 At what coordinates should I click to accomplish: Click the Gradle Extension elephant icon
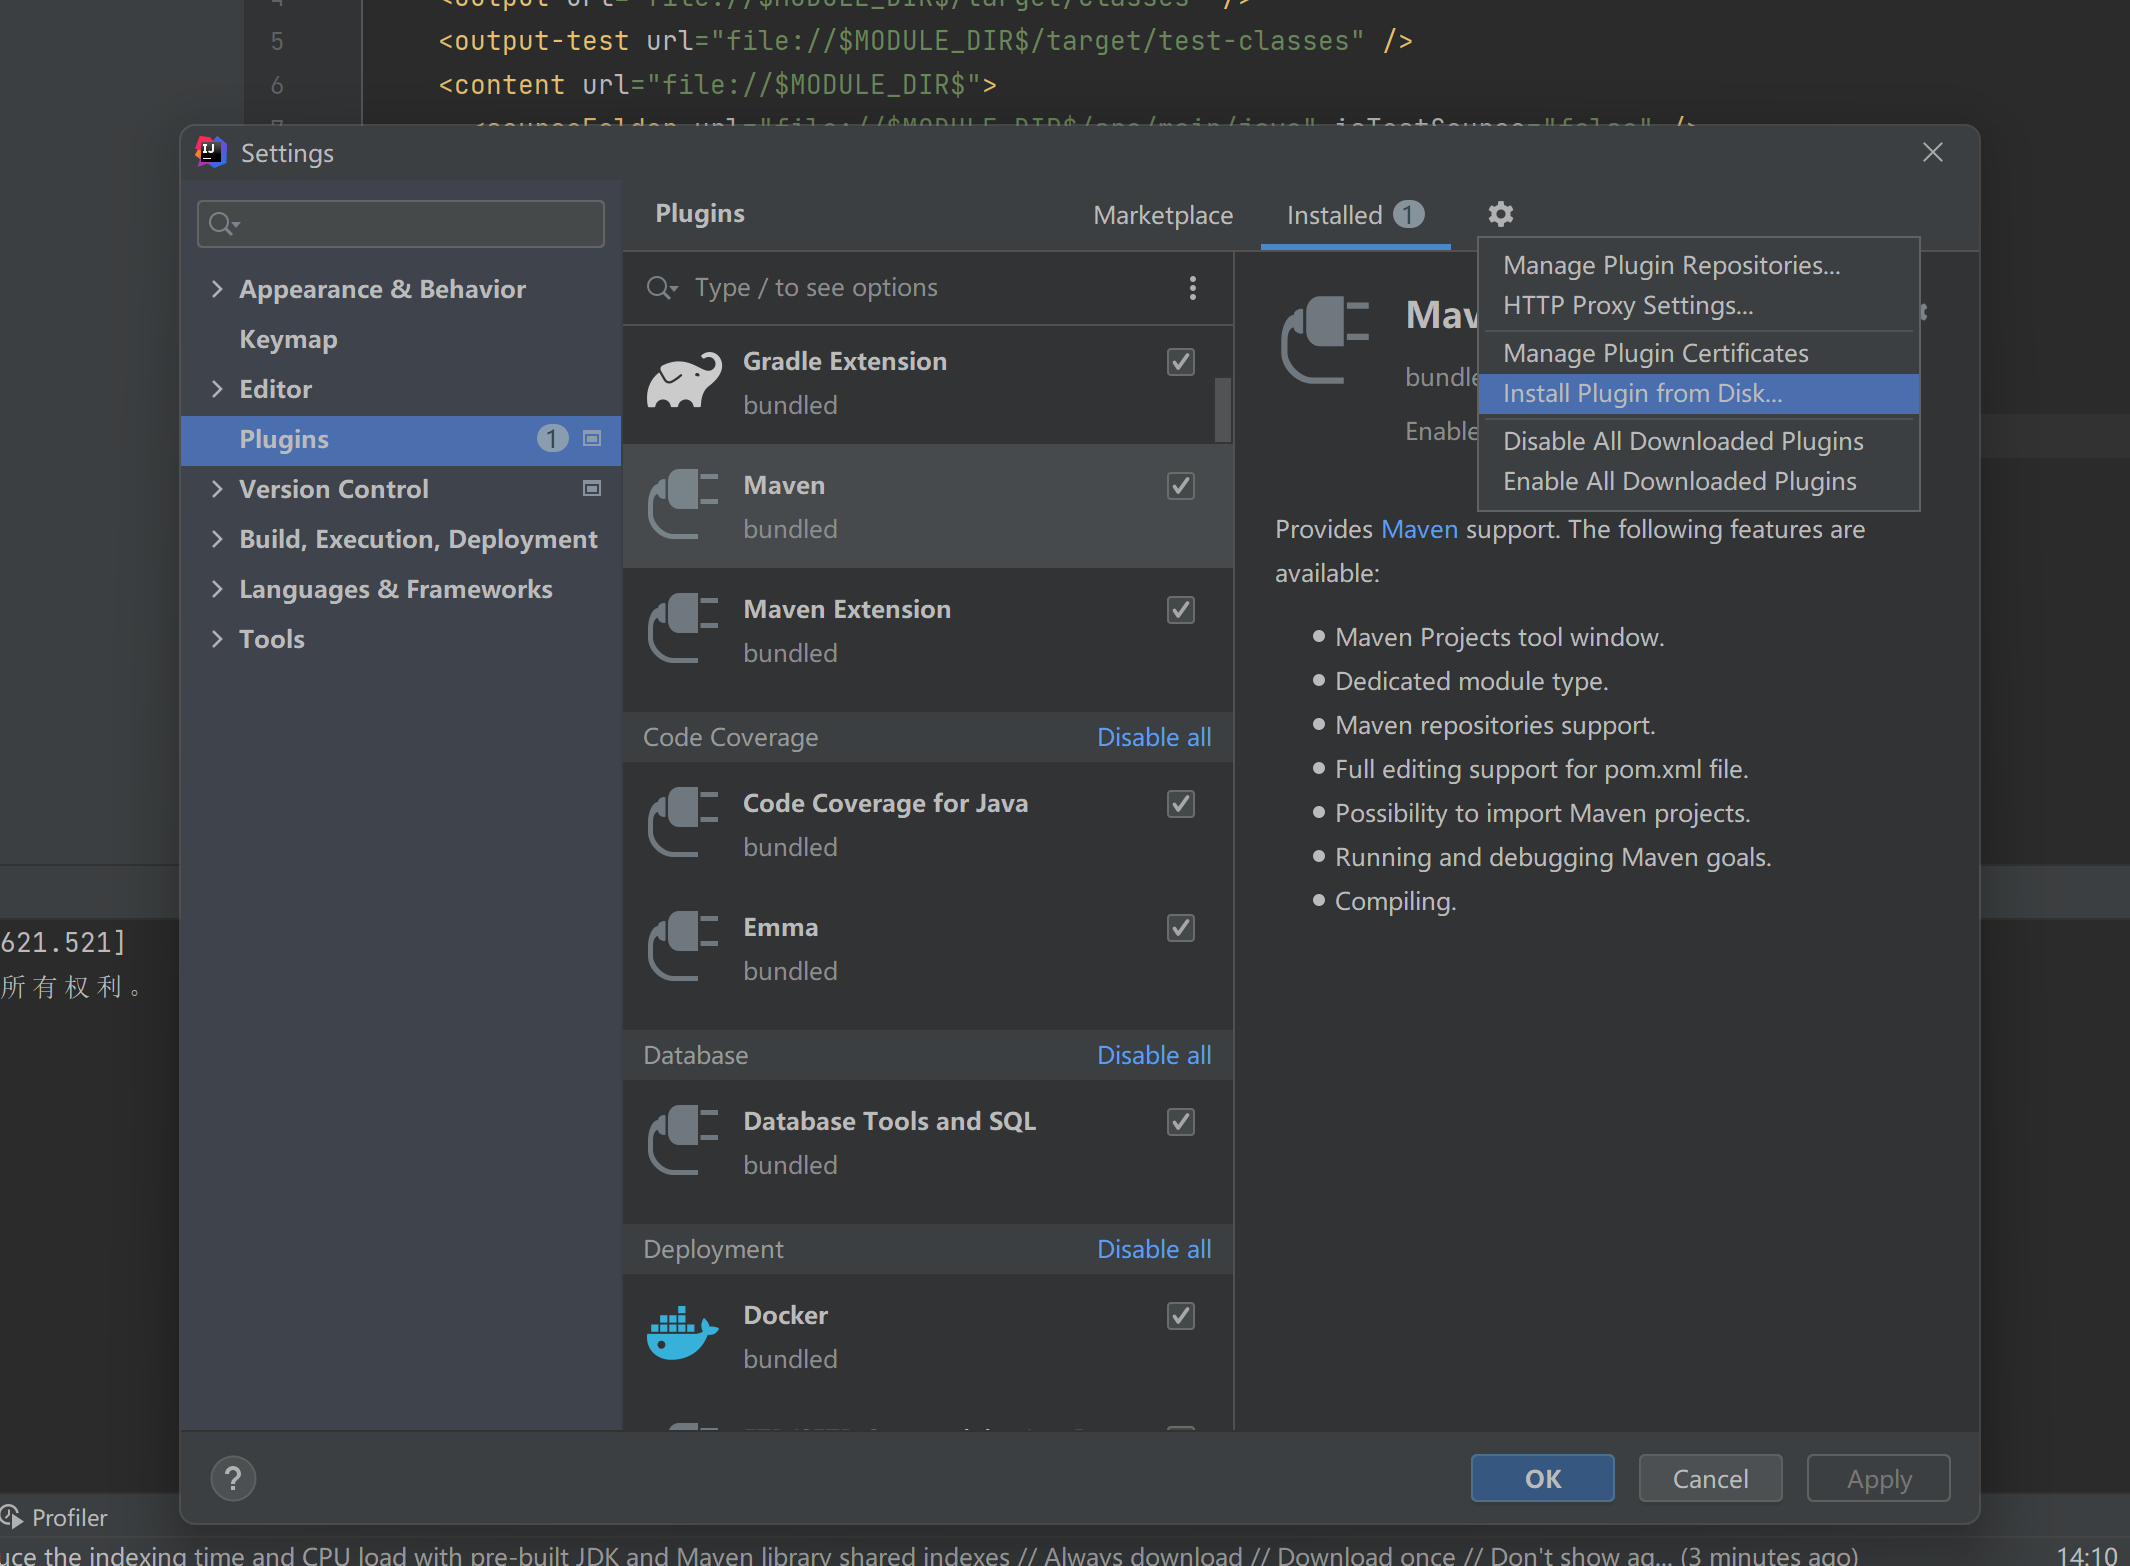[684, 381]
